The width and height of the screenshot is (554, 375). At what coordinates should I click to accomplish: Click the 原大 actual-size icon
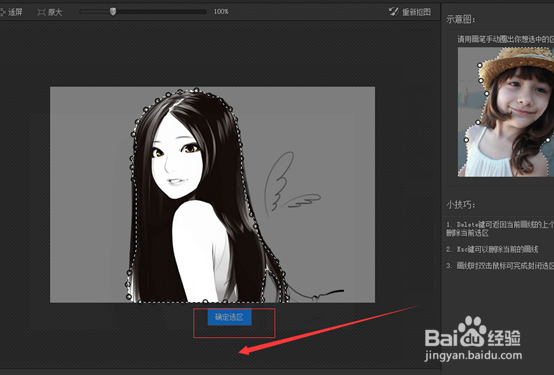pos(41,12)
